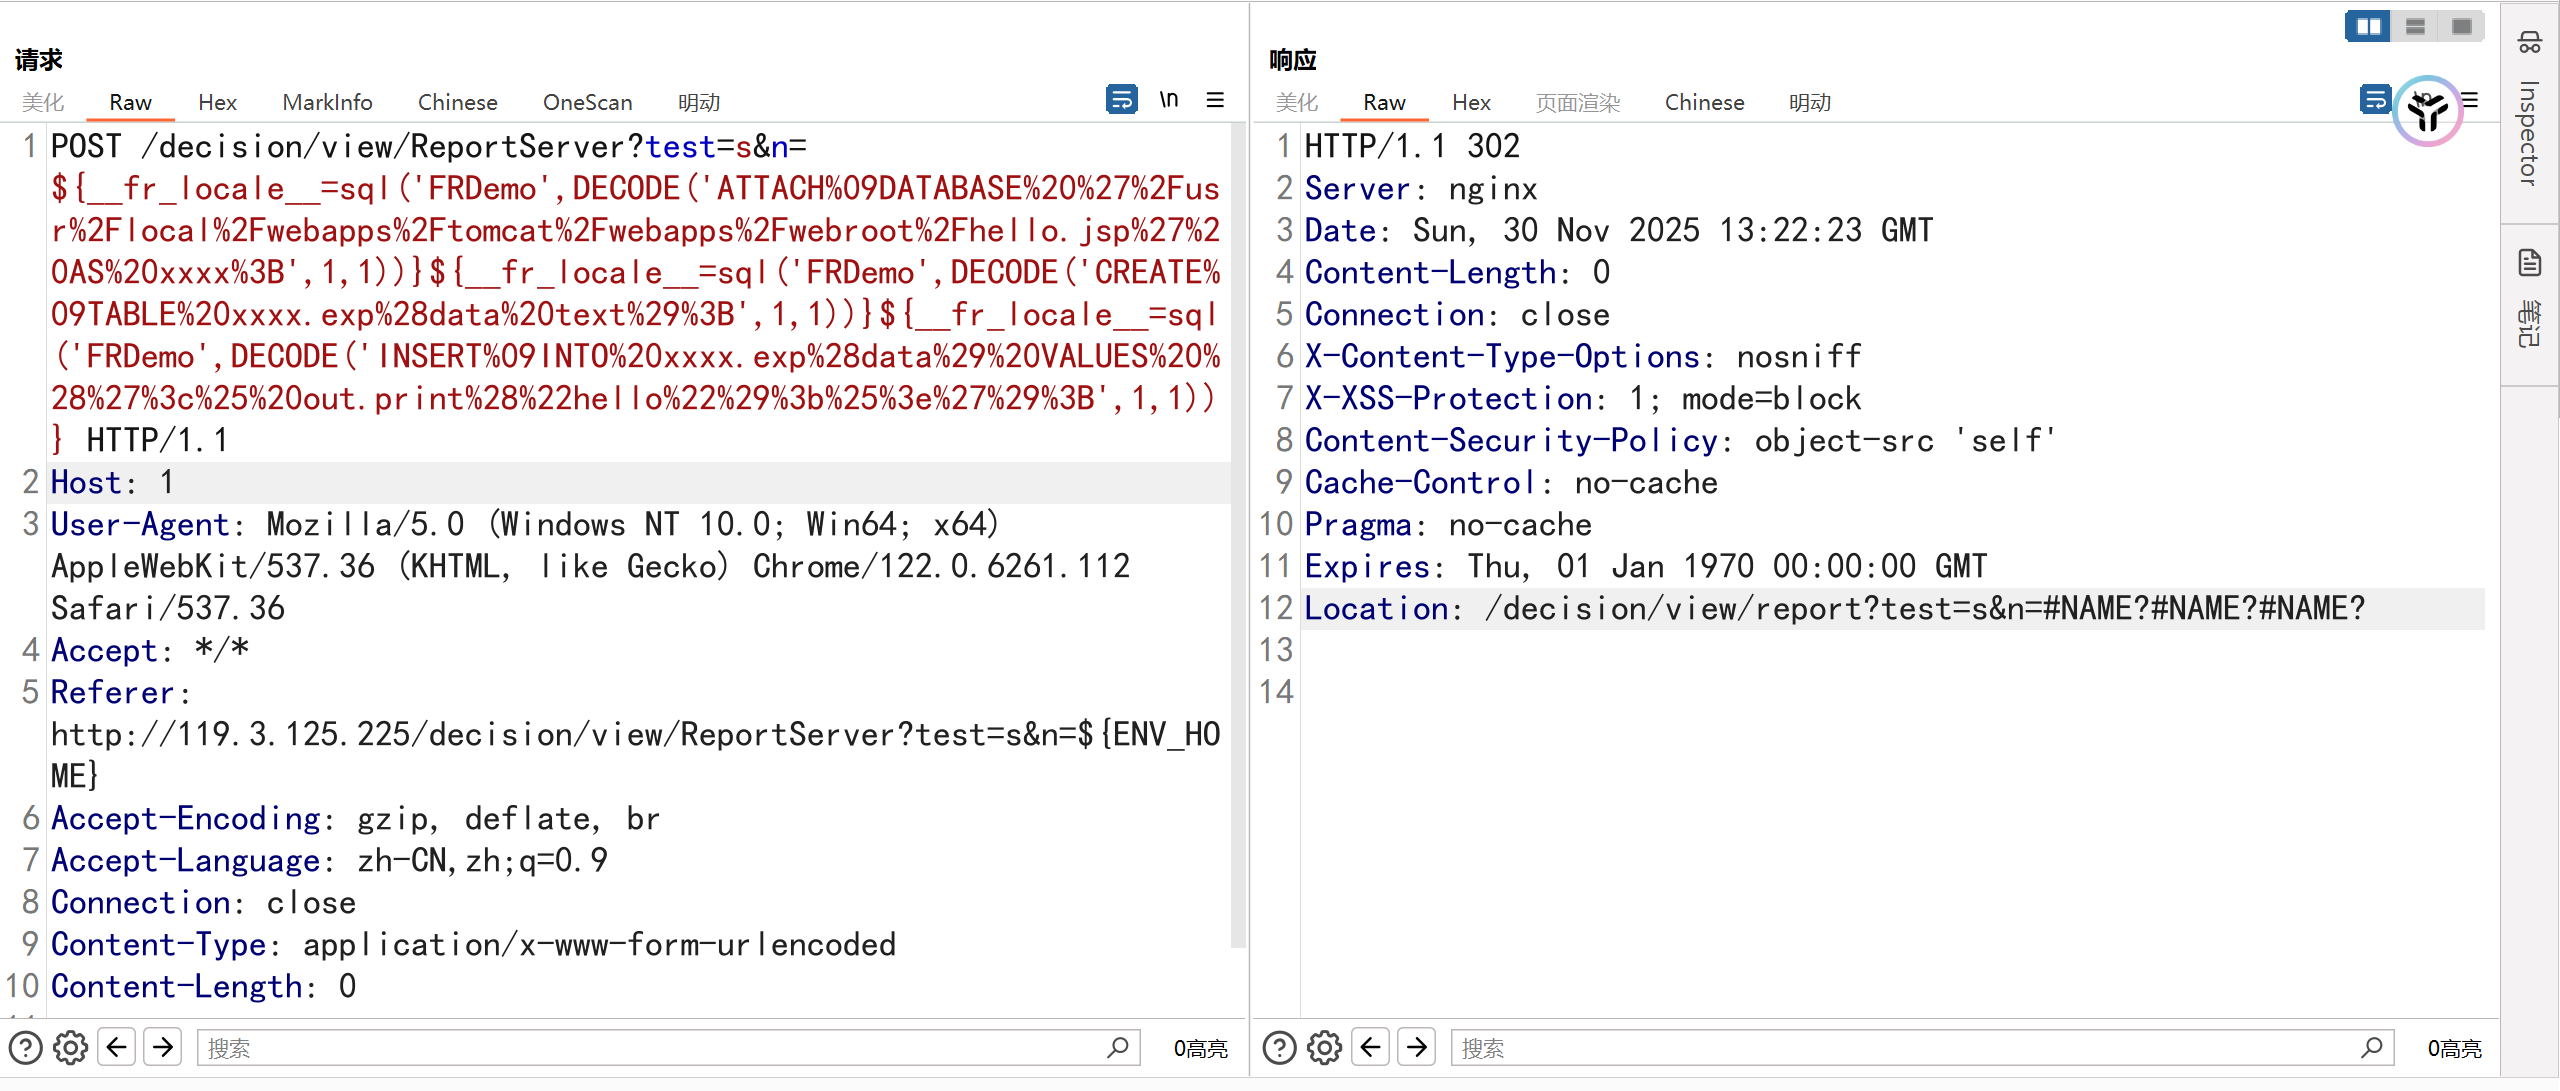2560x1091 pixels.
Task: Toggle word wrap icon in response panel
Action: pyautogui.click(x=2374, y=99)
